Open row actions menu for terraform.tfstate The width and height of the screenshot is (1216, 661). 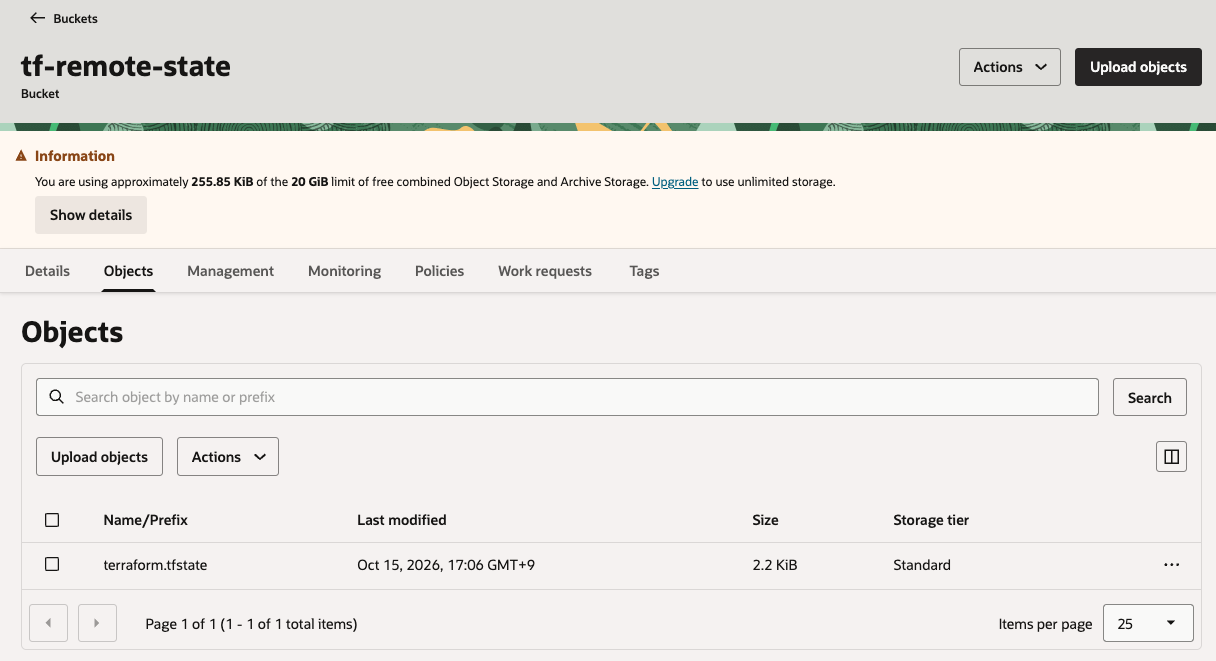pos(1172,565)
